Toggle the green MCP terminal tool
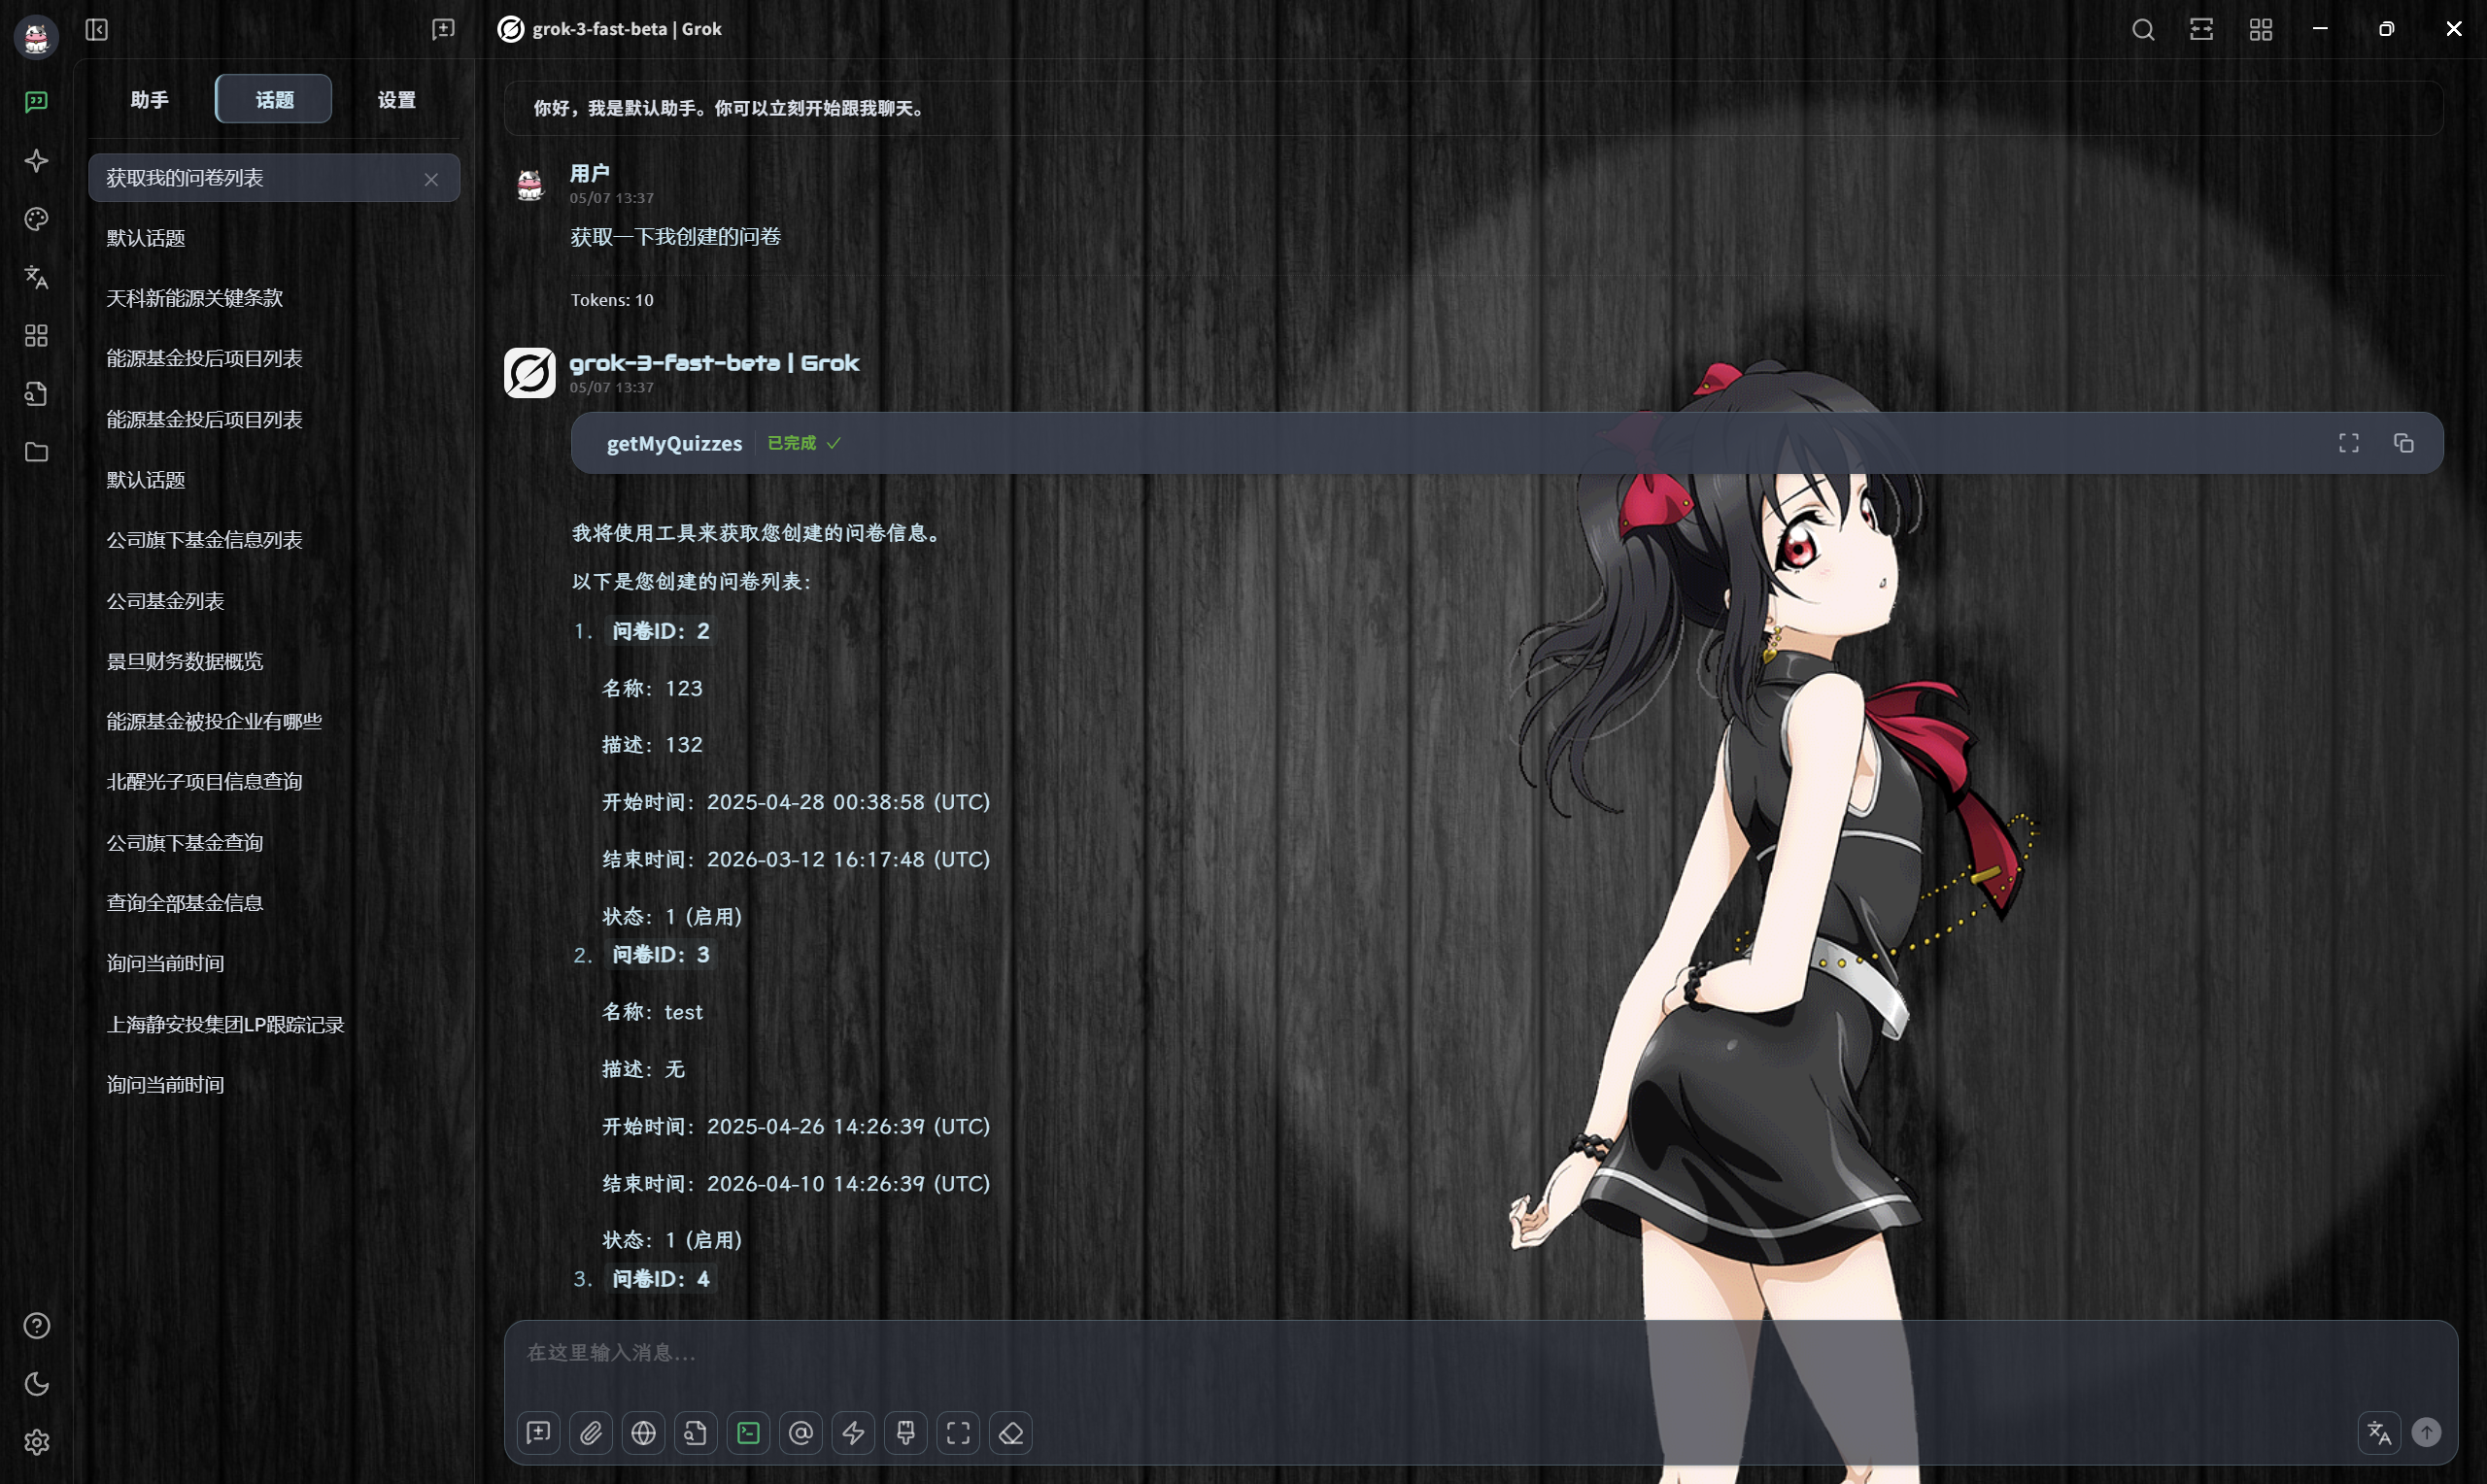 (748, 1433)
